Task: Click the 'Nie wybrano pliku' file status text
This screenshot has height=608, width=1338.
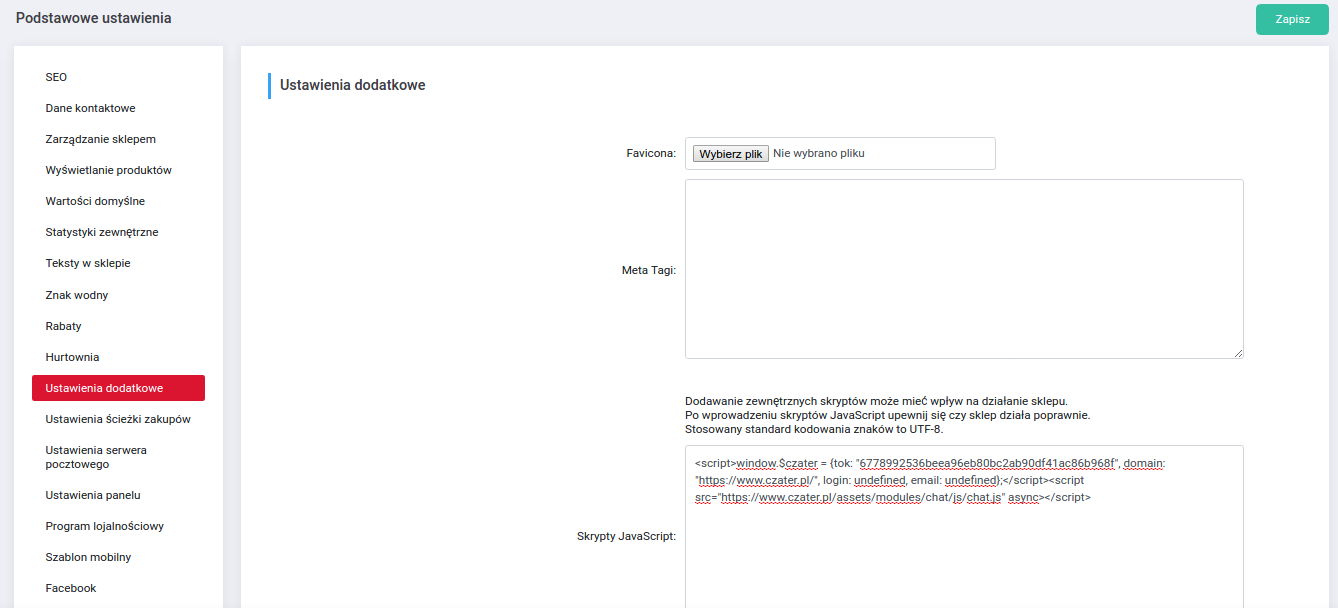Action: [818, 154]
